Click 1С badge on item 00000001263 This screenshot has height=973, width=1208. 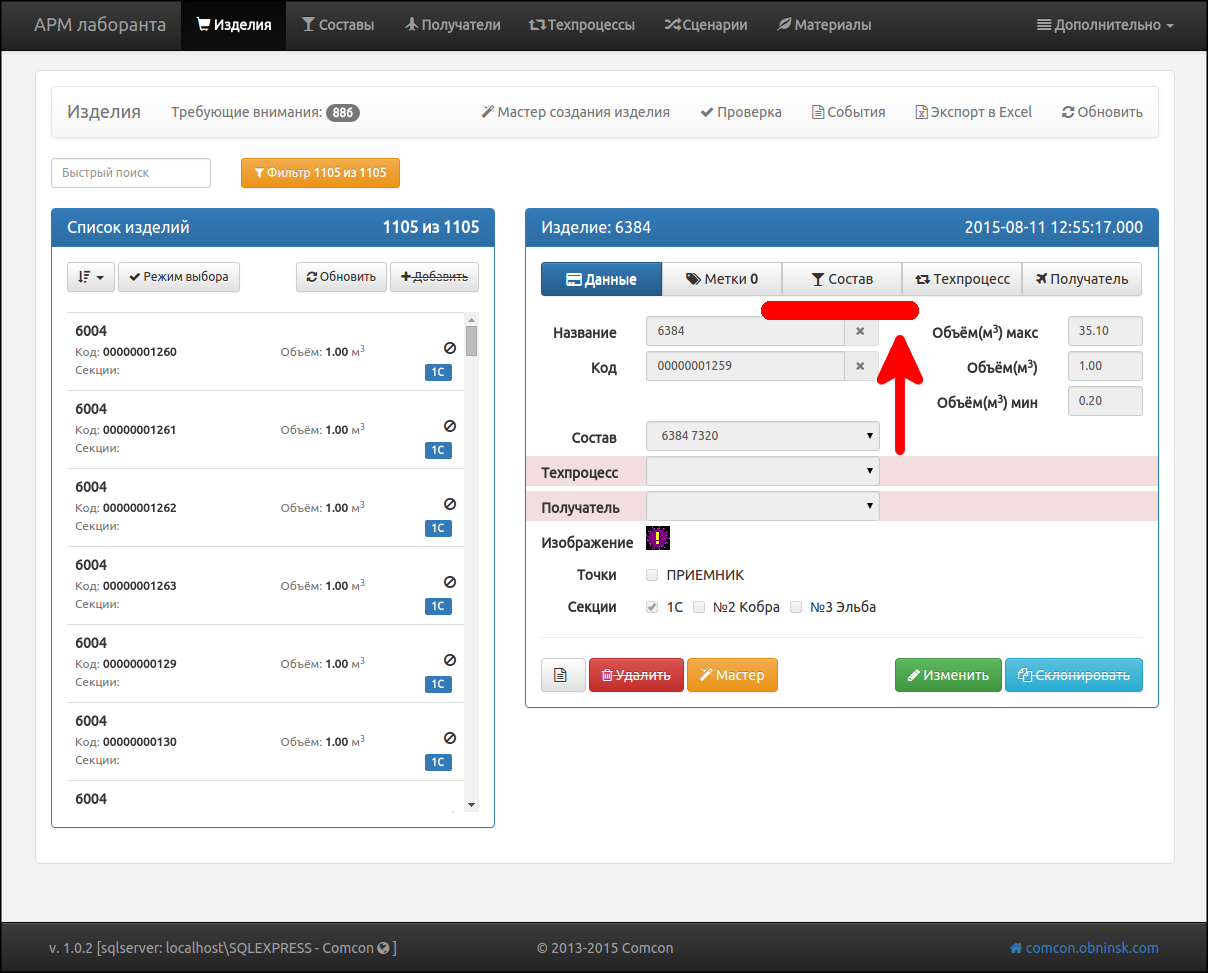tap(438, 606)
